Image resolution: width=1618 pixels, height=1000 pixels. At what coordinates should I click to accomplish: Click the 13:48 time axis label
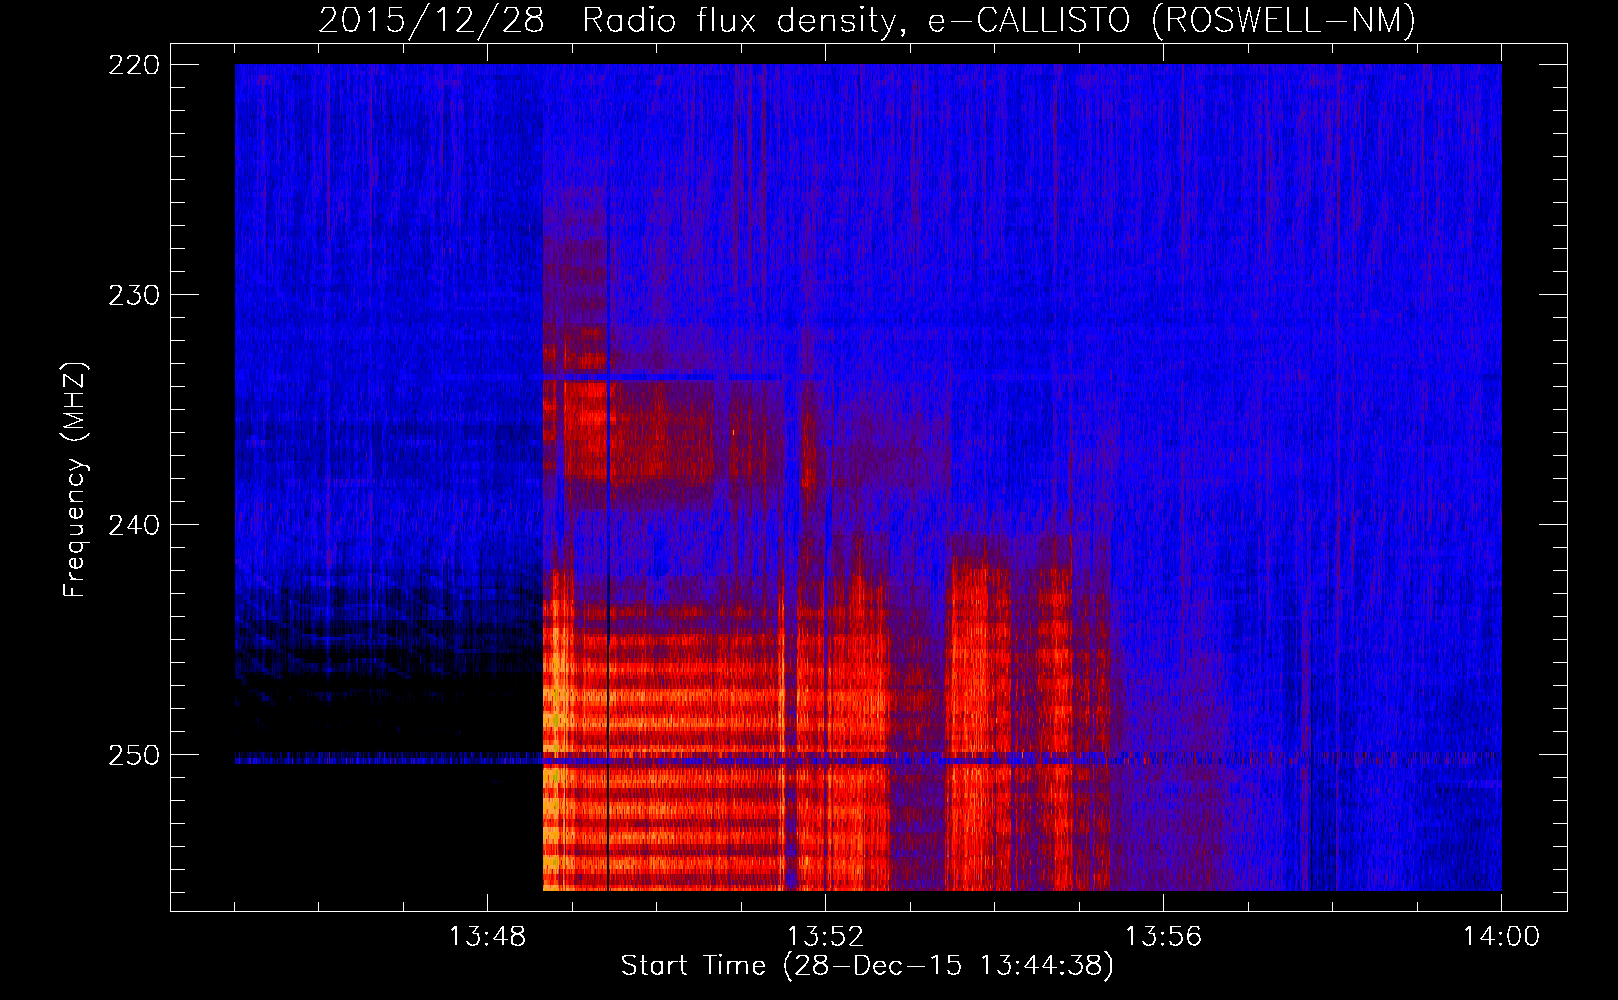tap(487, 937)
